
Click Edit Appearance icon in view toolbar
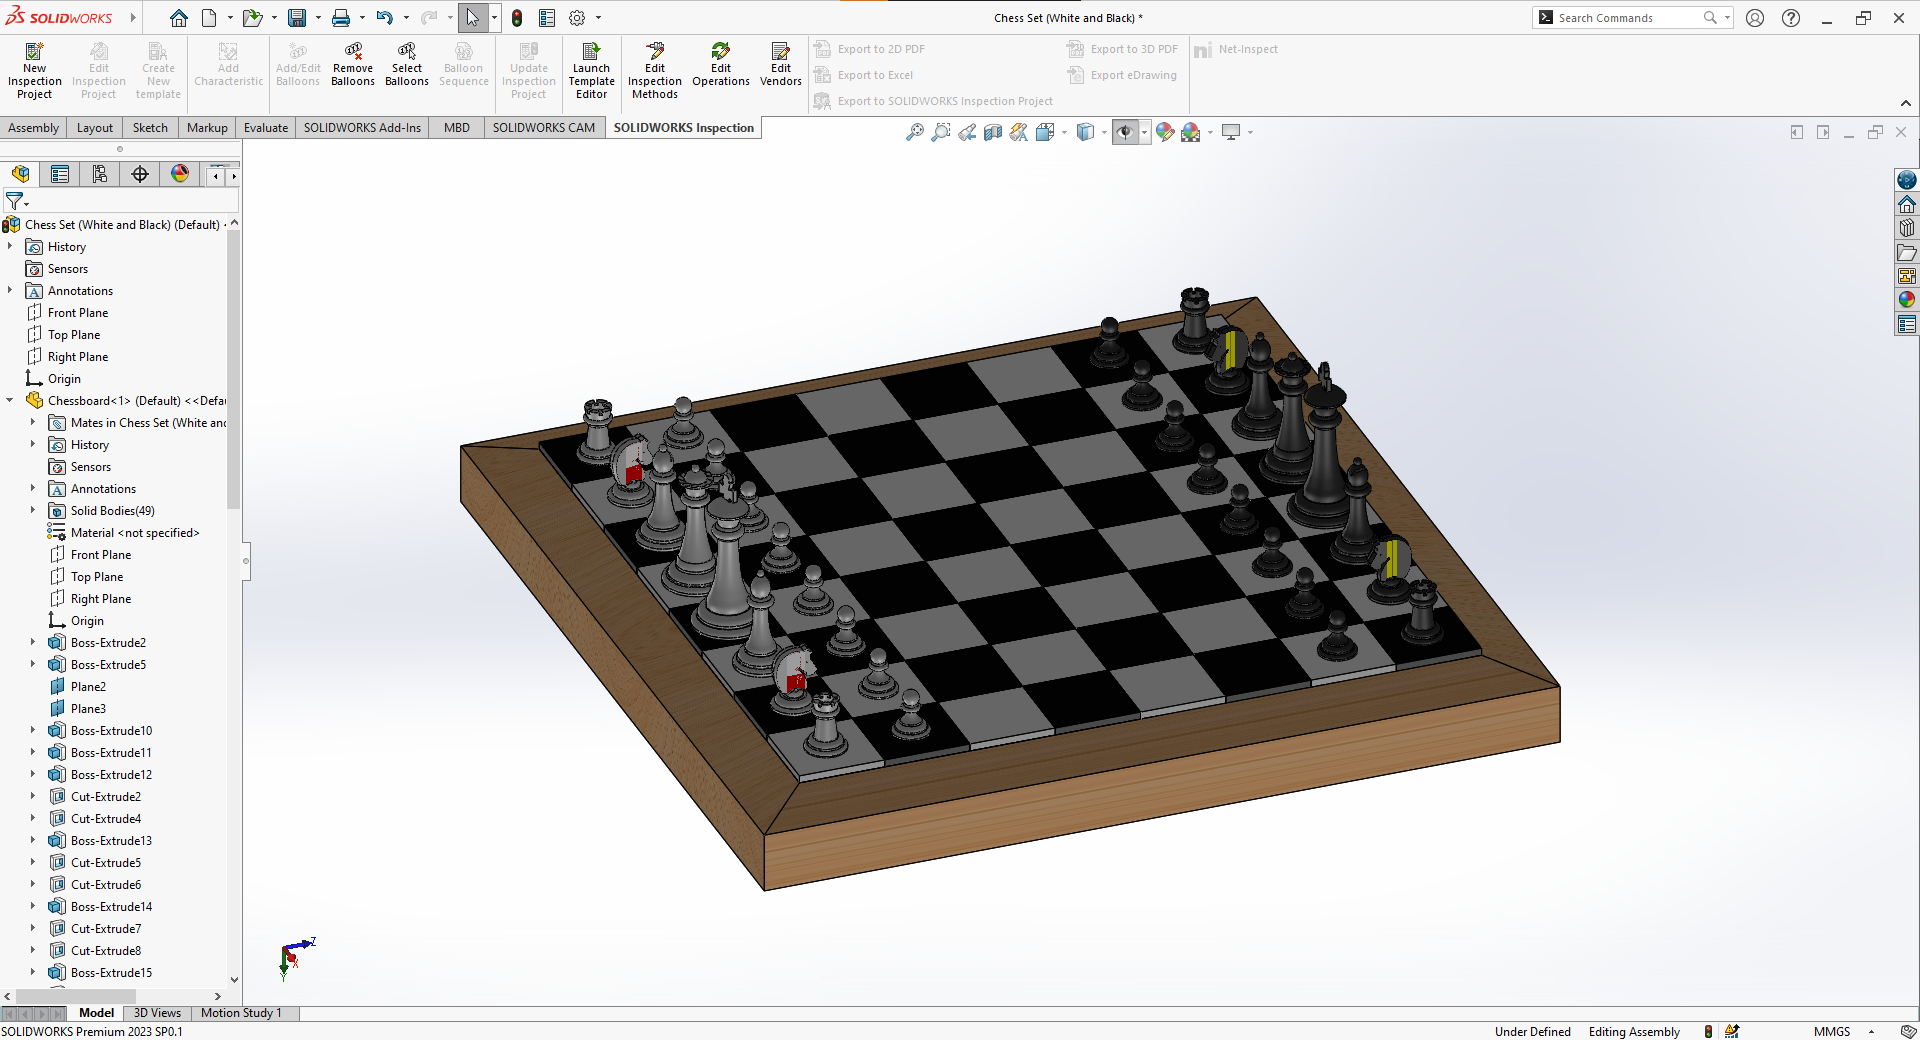tap(1165, 132)
